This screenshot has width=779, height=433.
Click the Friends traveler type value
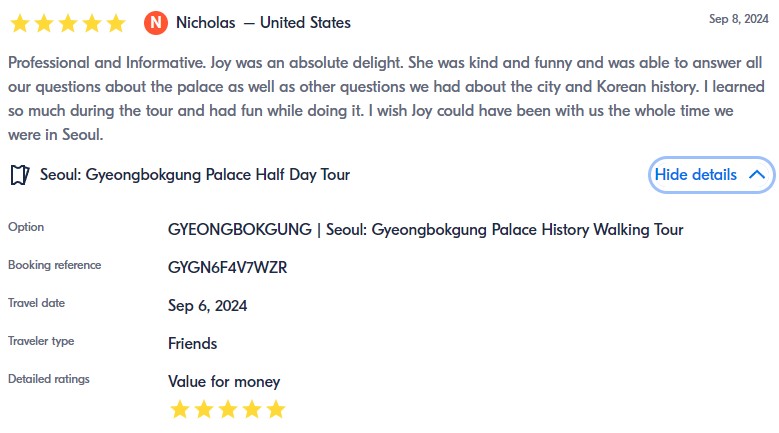tap(192, 344)
